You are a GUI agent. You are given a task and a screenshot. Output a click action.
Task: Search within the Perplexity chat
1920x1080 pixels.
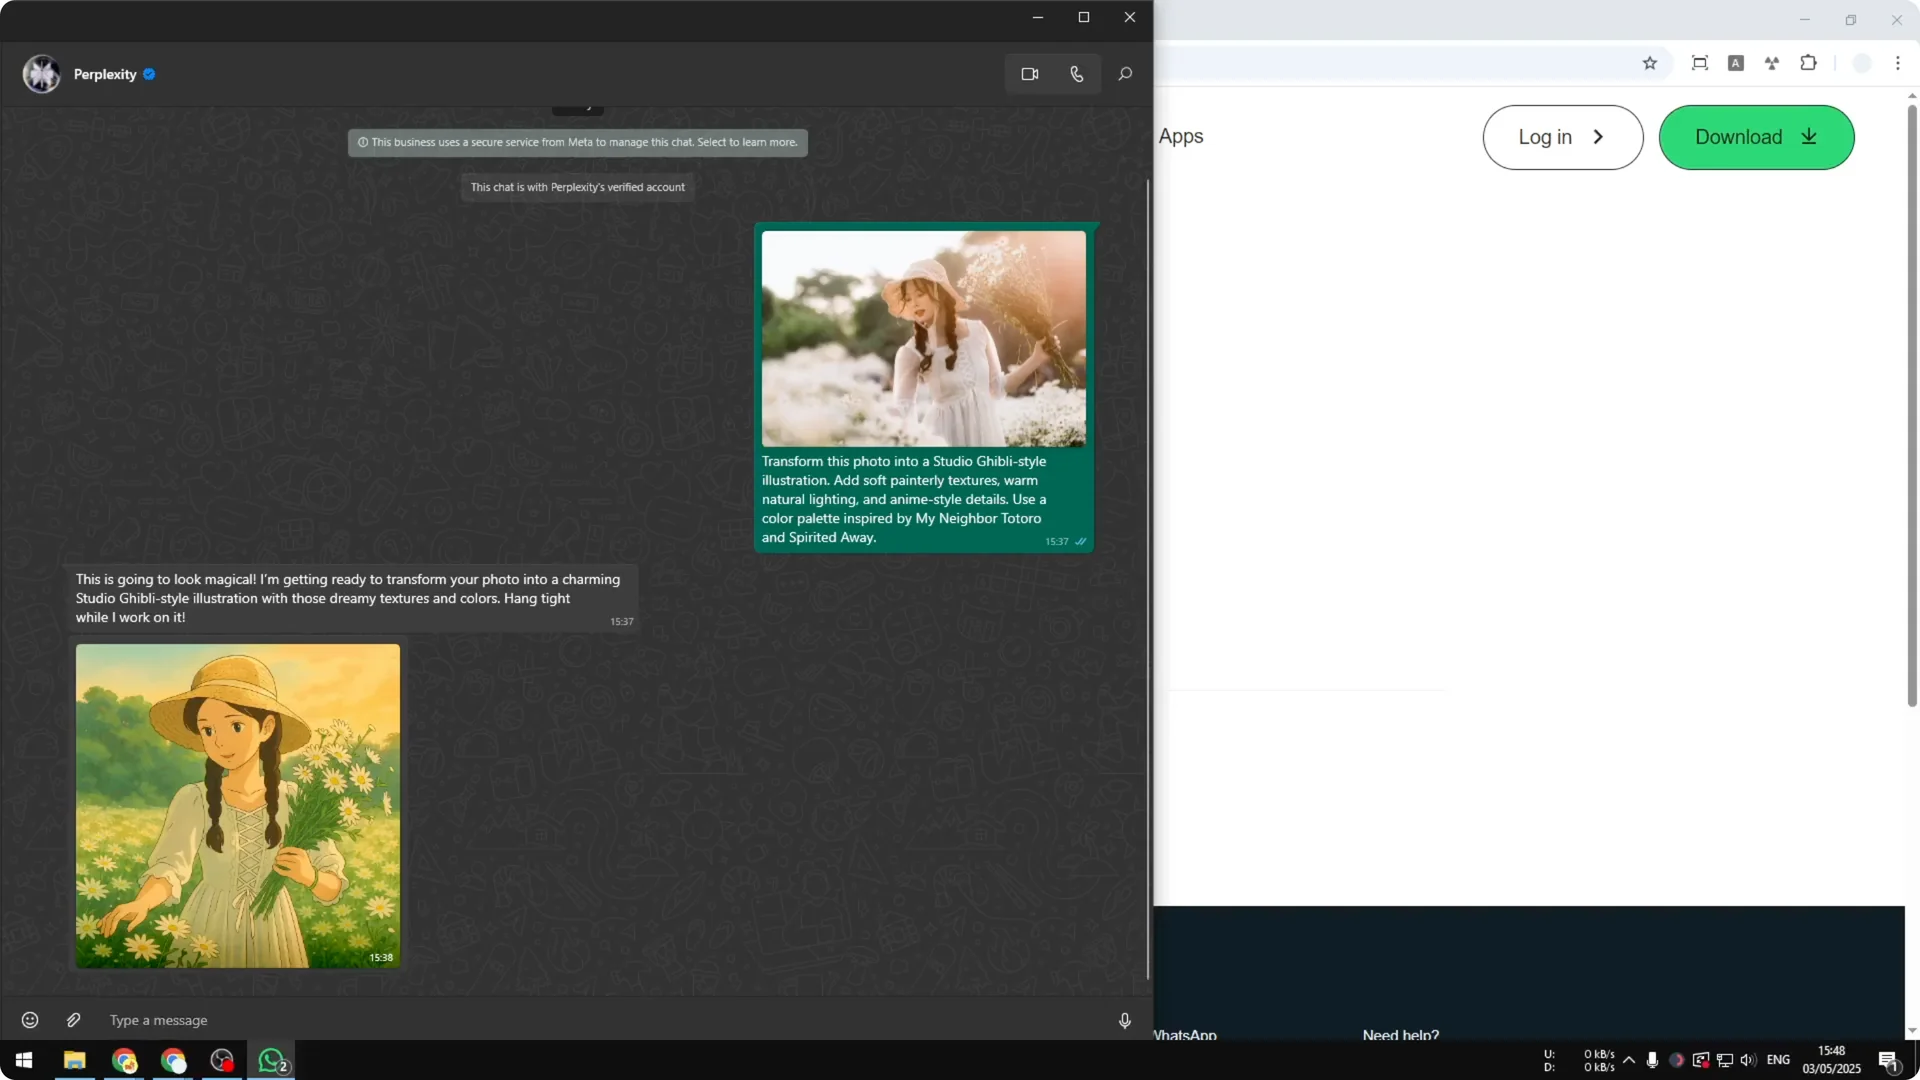(1125, 74)
